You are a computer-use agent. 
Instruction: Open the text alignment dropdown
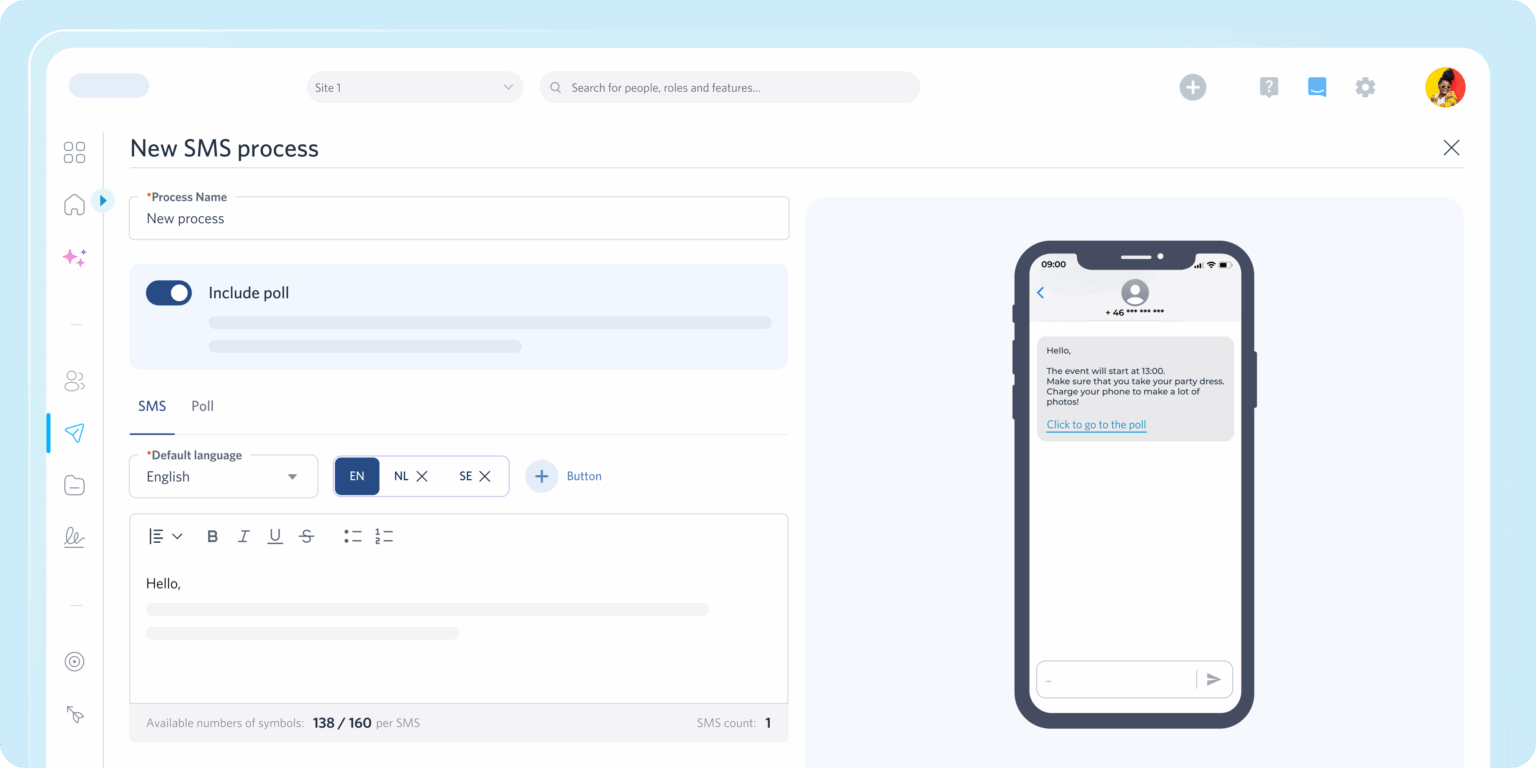[165, 537]
